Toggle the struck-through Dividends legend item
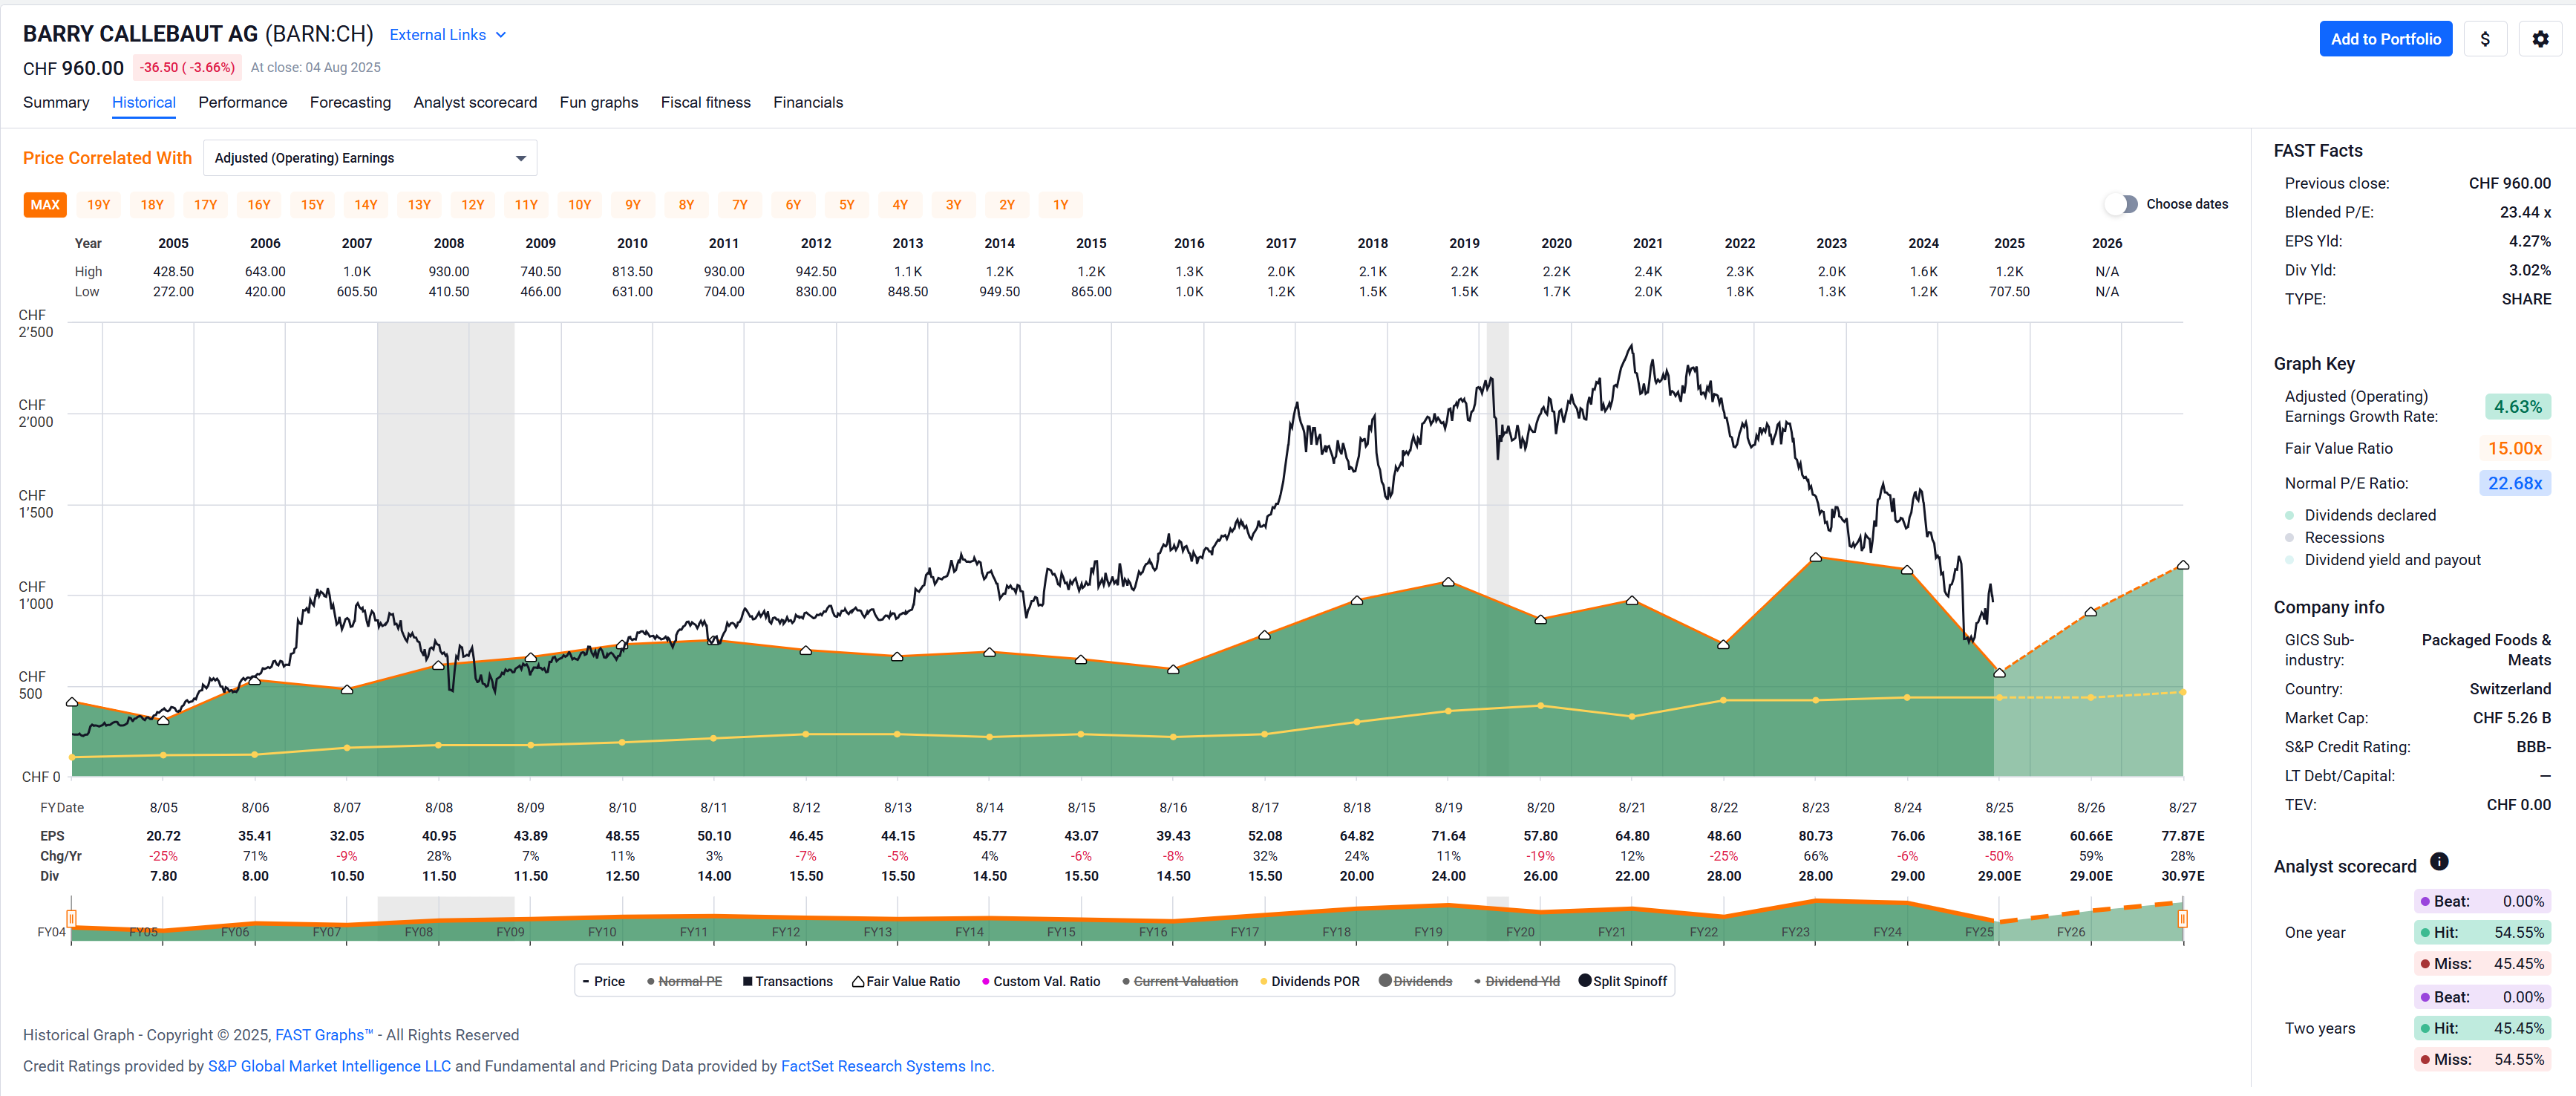 [x=1415, y=981]
